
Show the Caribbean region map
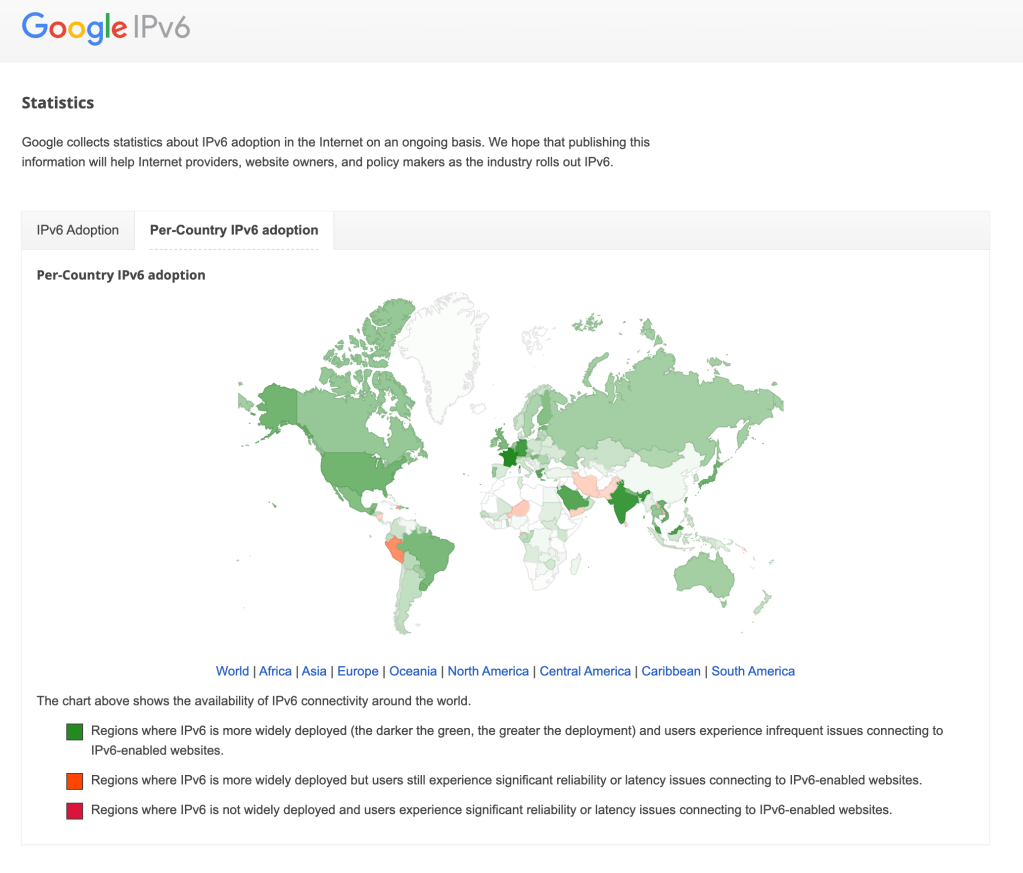pos(671,671)
